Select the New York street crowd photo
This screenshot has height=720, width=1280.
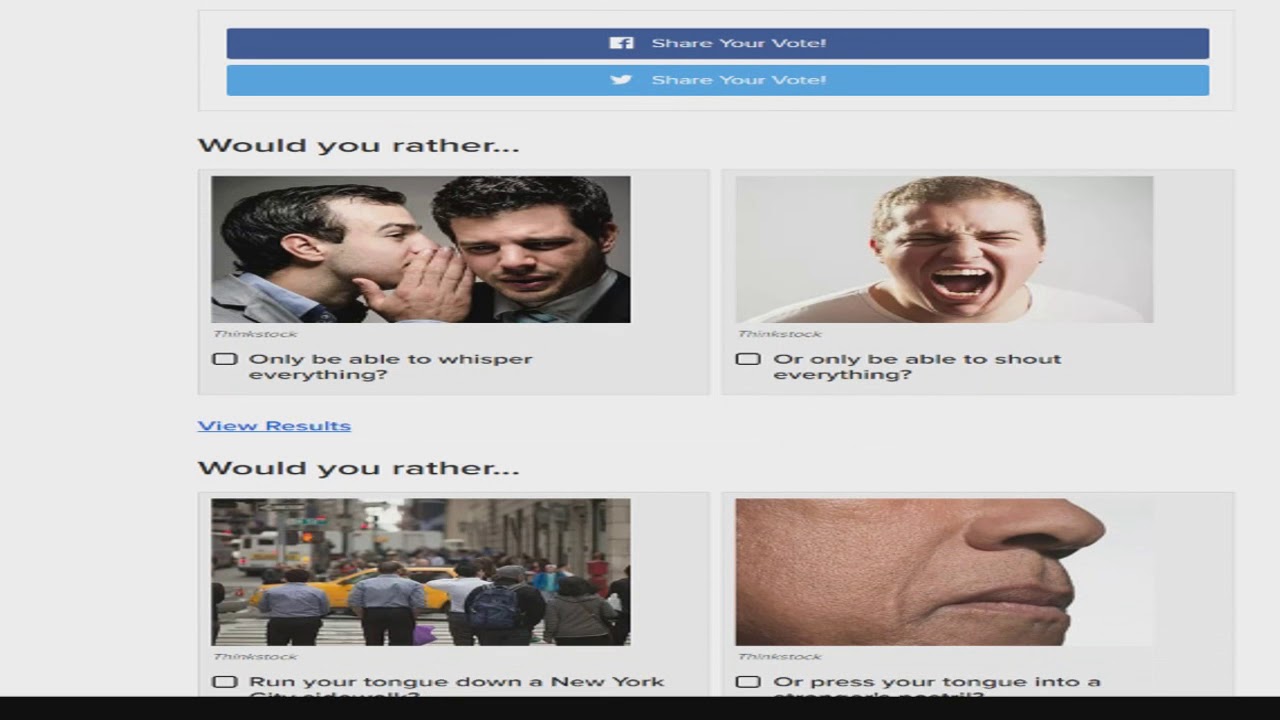click(421, 572)
